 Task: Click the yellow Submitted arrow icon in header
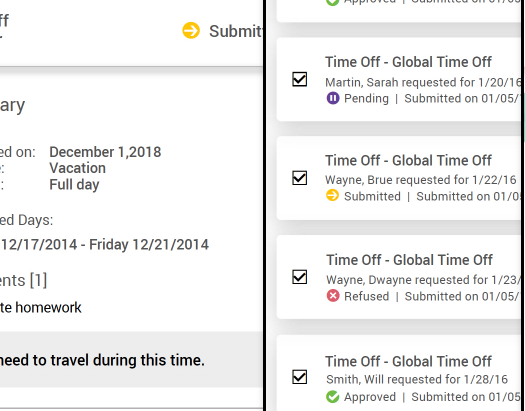(191, 30)
